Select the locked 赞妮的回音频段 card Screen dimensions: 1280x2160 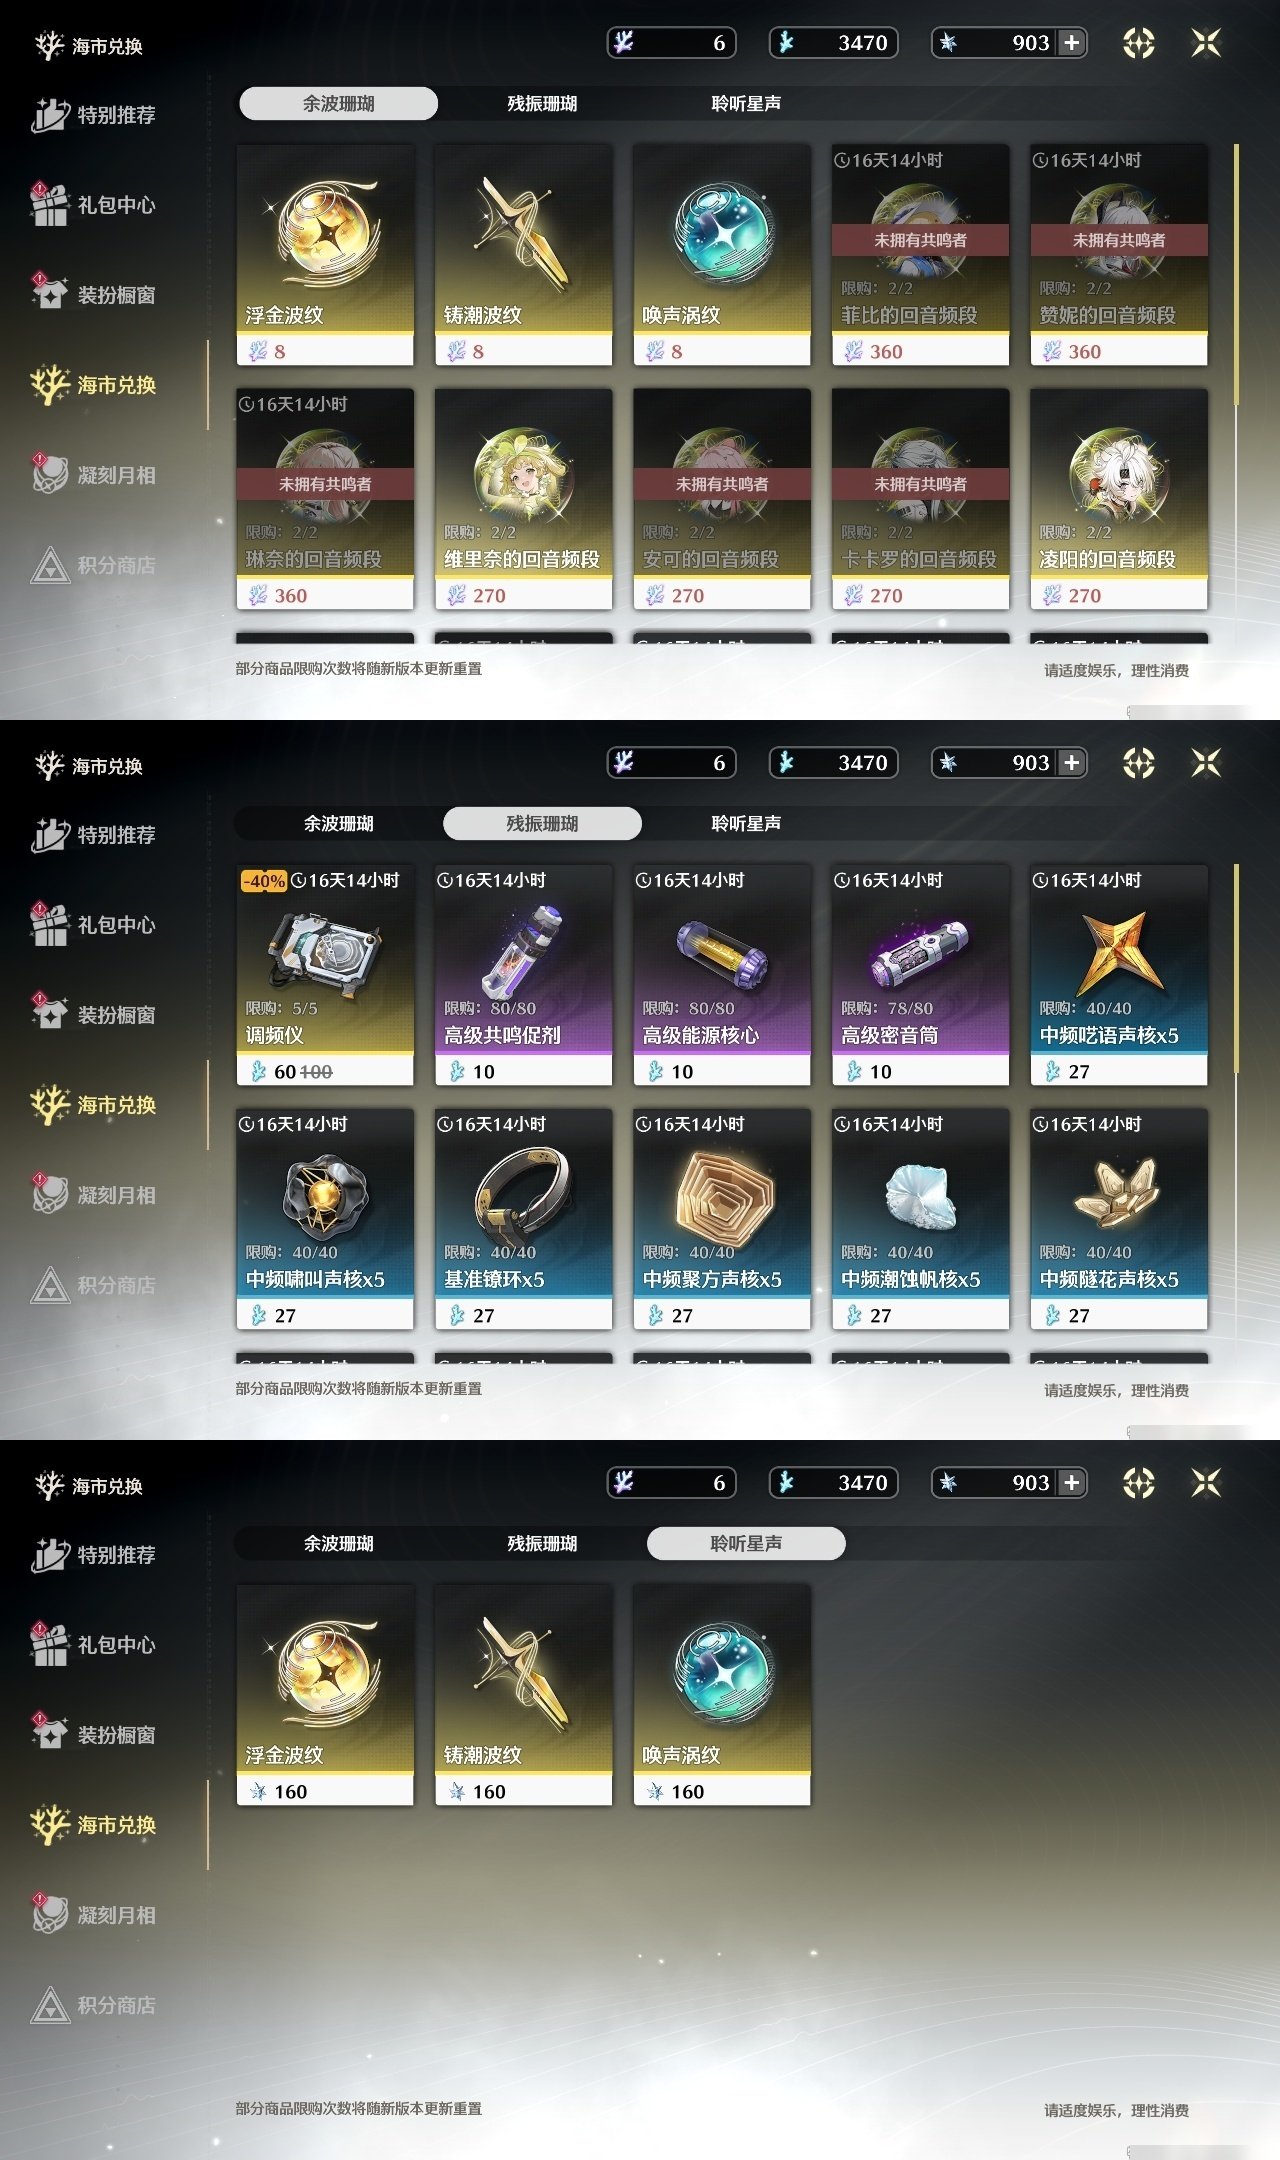1119,255
